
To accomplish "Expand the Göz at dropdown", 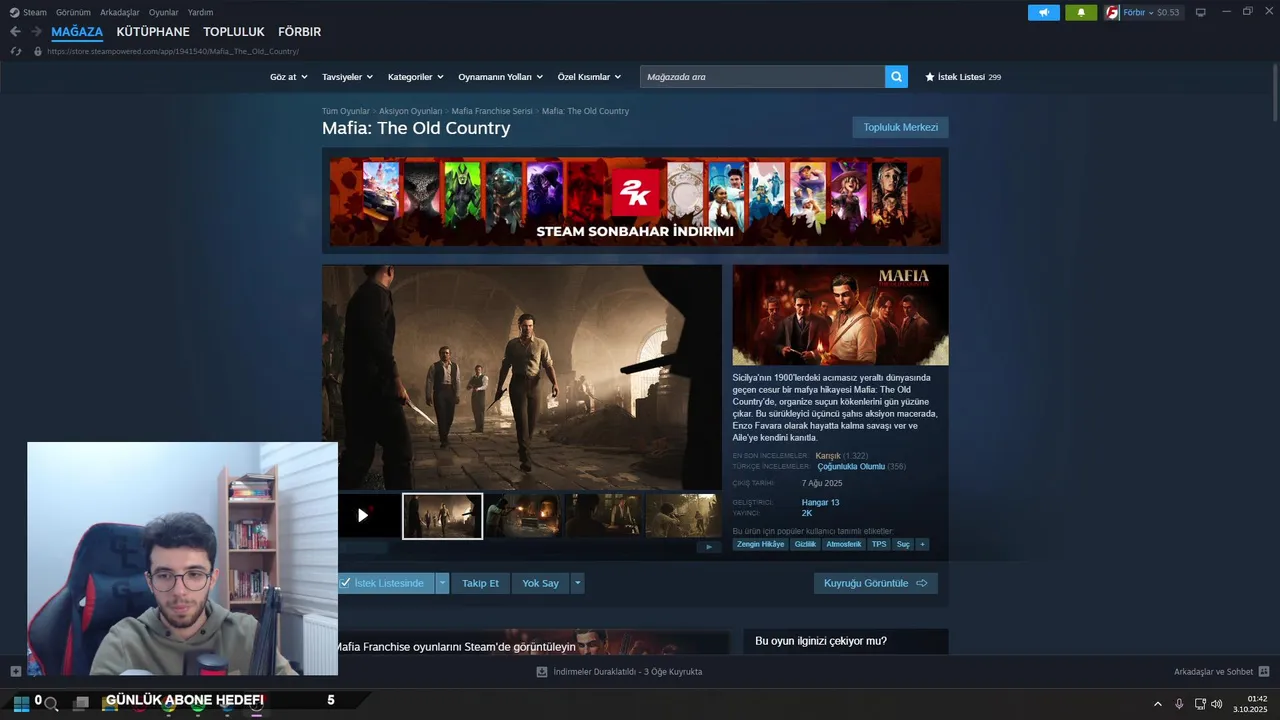I will 287,77.
